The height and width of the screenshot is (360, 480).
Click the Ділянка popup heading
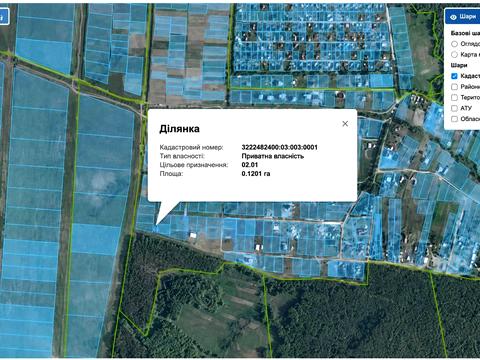pyautogui.click(x=179, y=129)
